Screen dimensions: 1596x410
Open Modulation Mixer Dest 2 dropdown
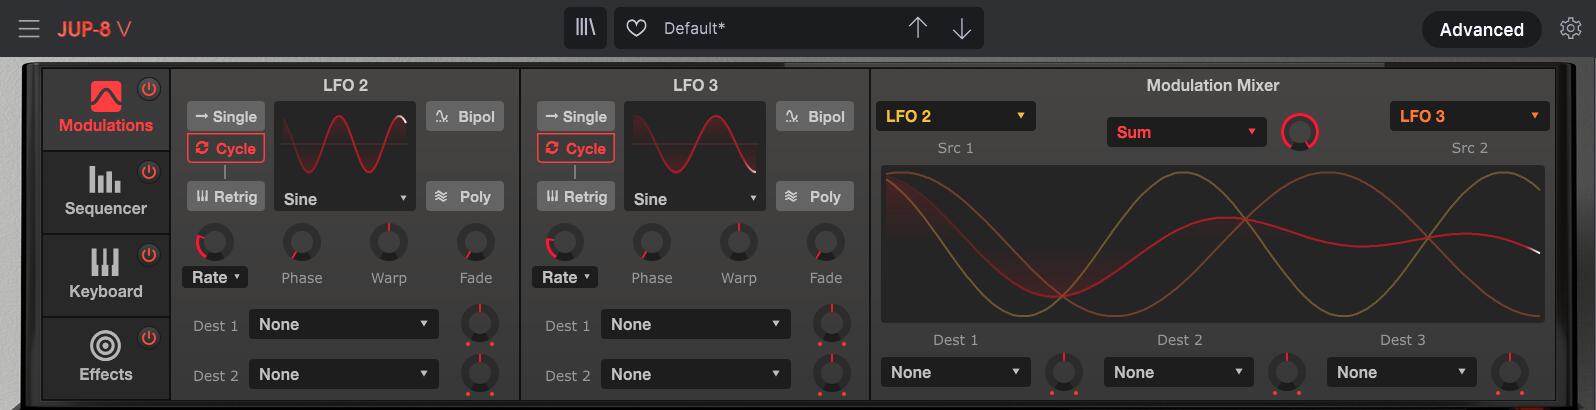click(1178, 372)
